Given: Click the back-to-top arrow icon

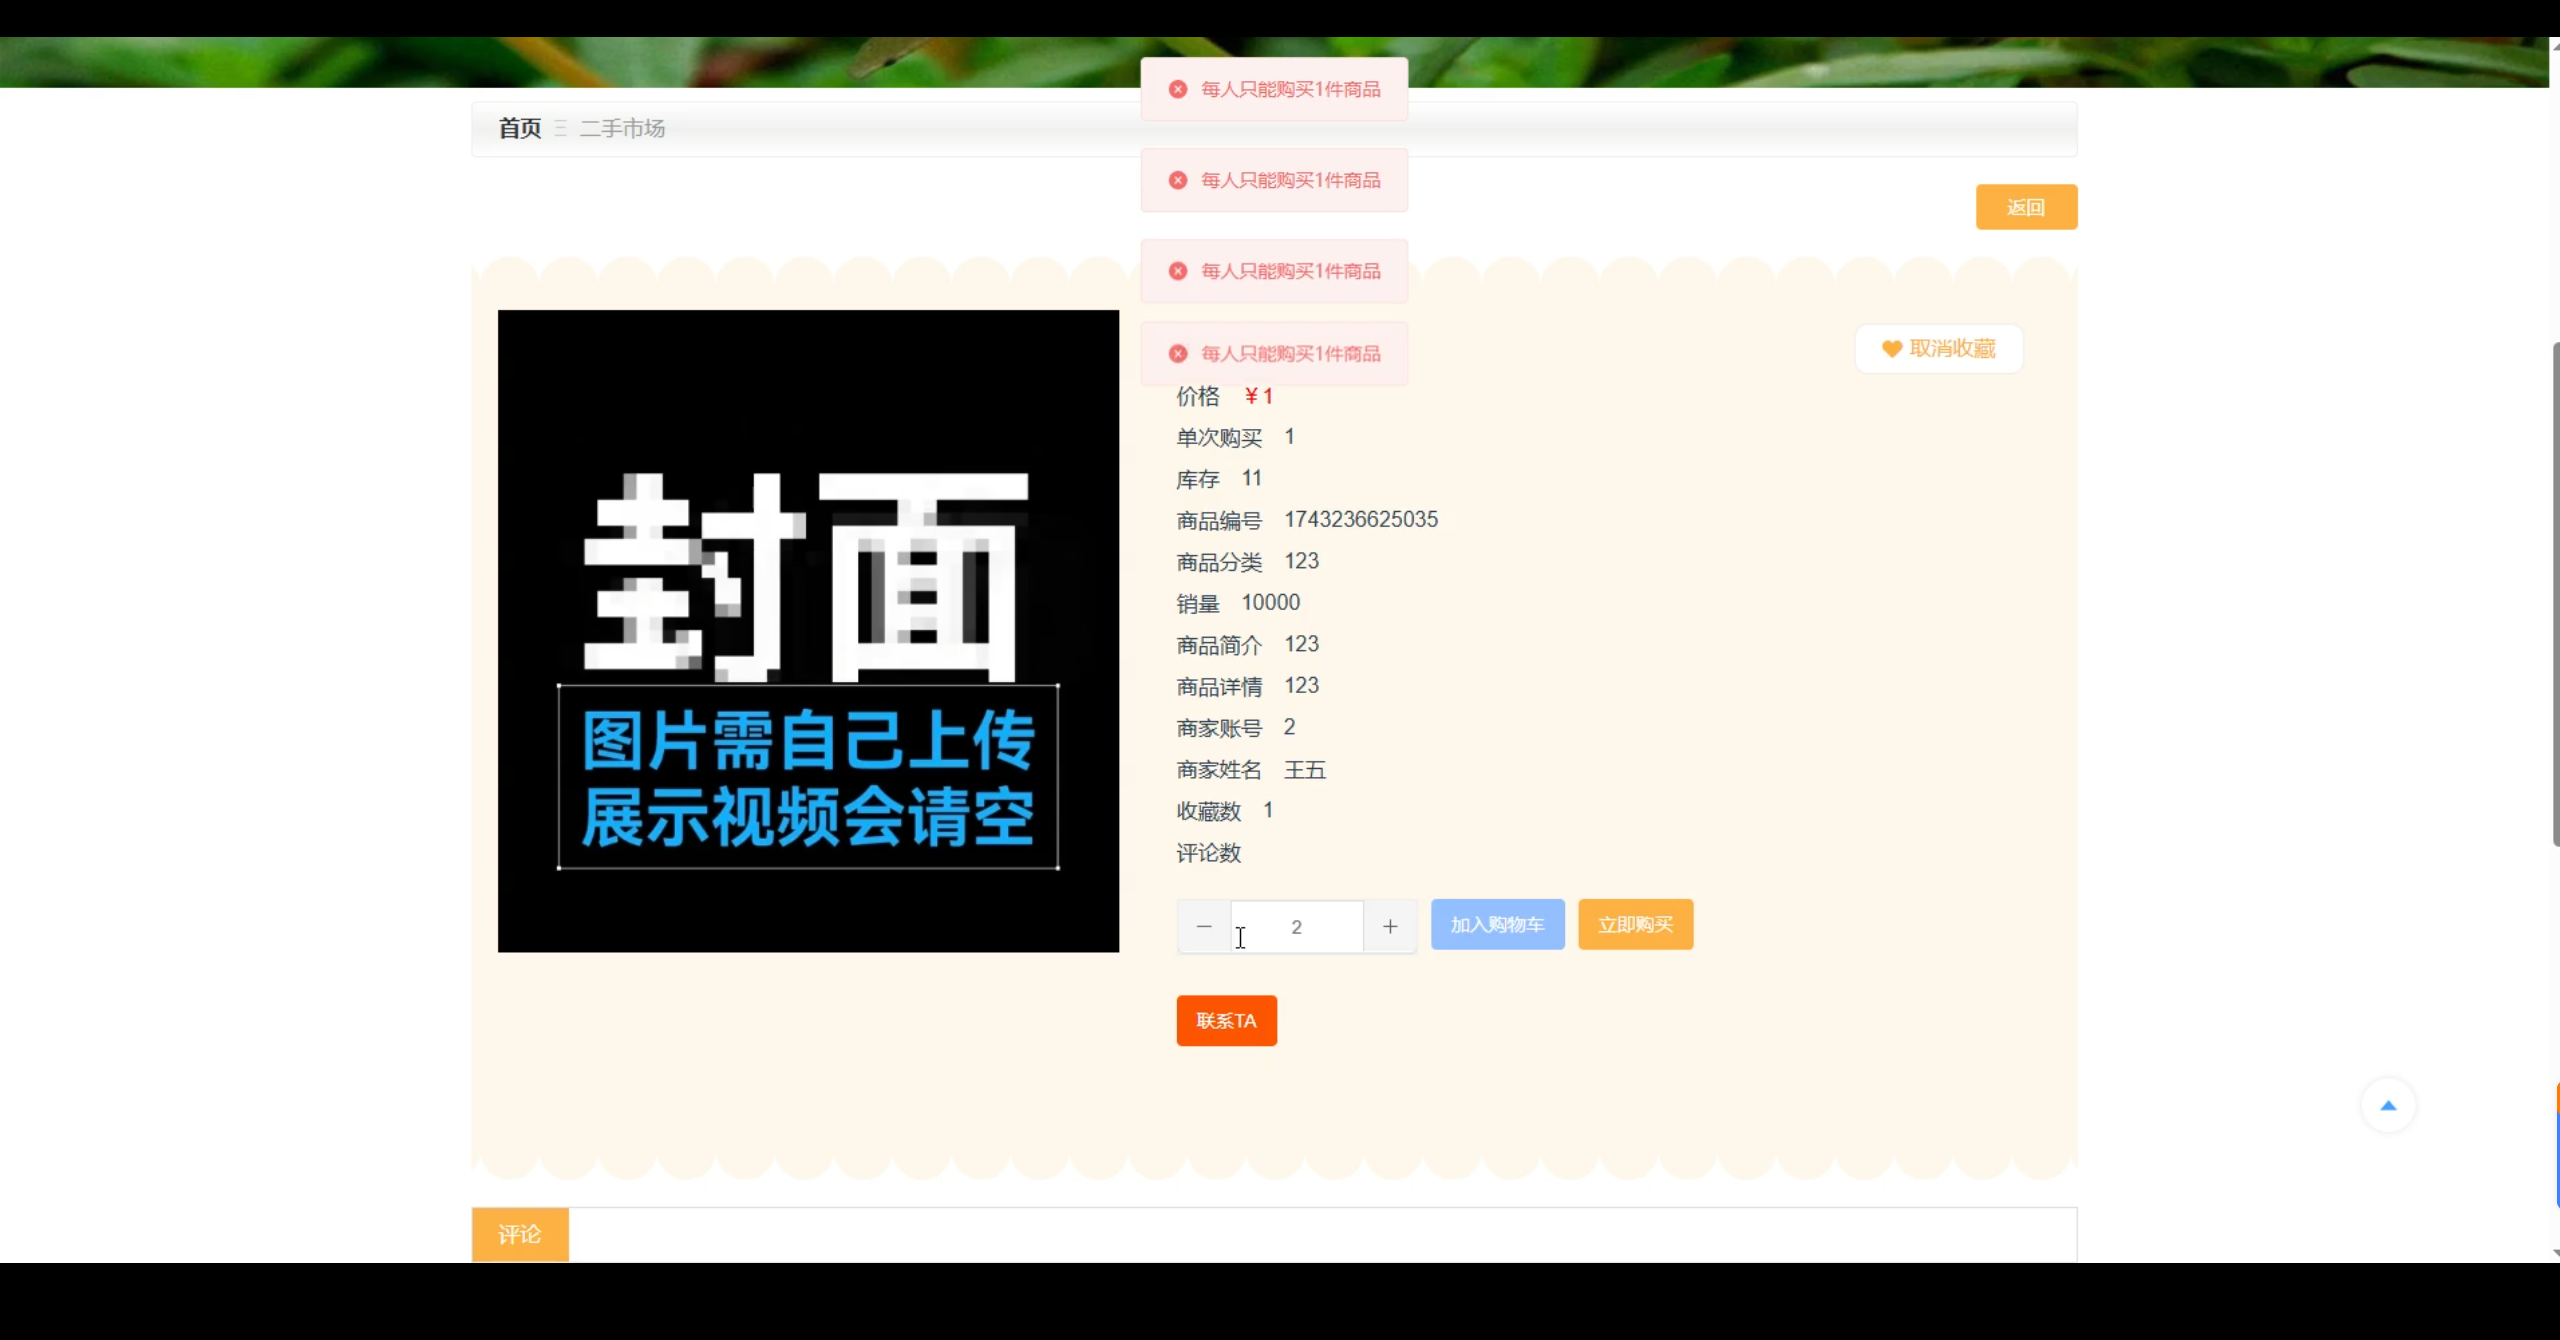Looking at the screenshot, I should pos(2388,1106).
